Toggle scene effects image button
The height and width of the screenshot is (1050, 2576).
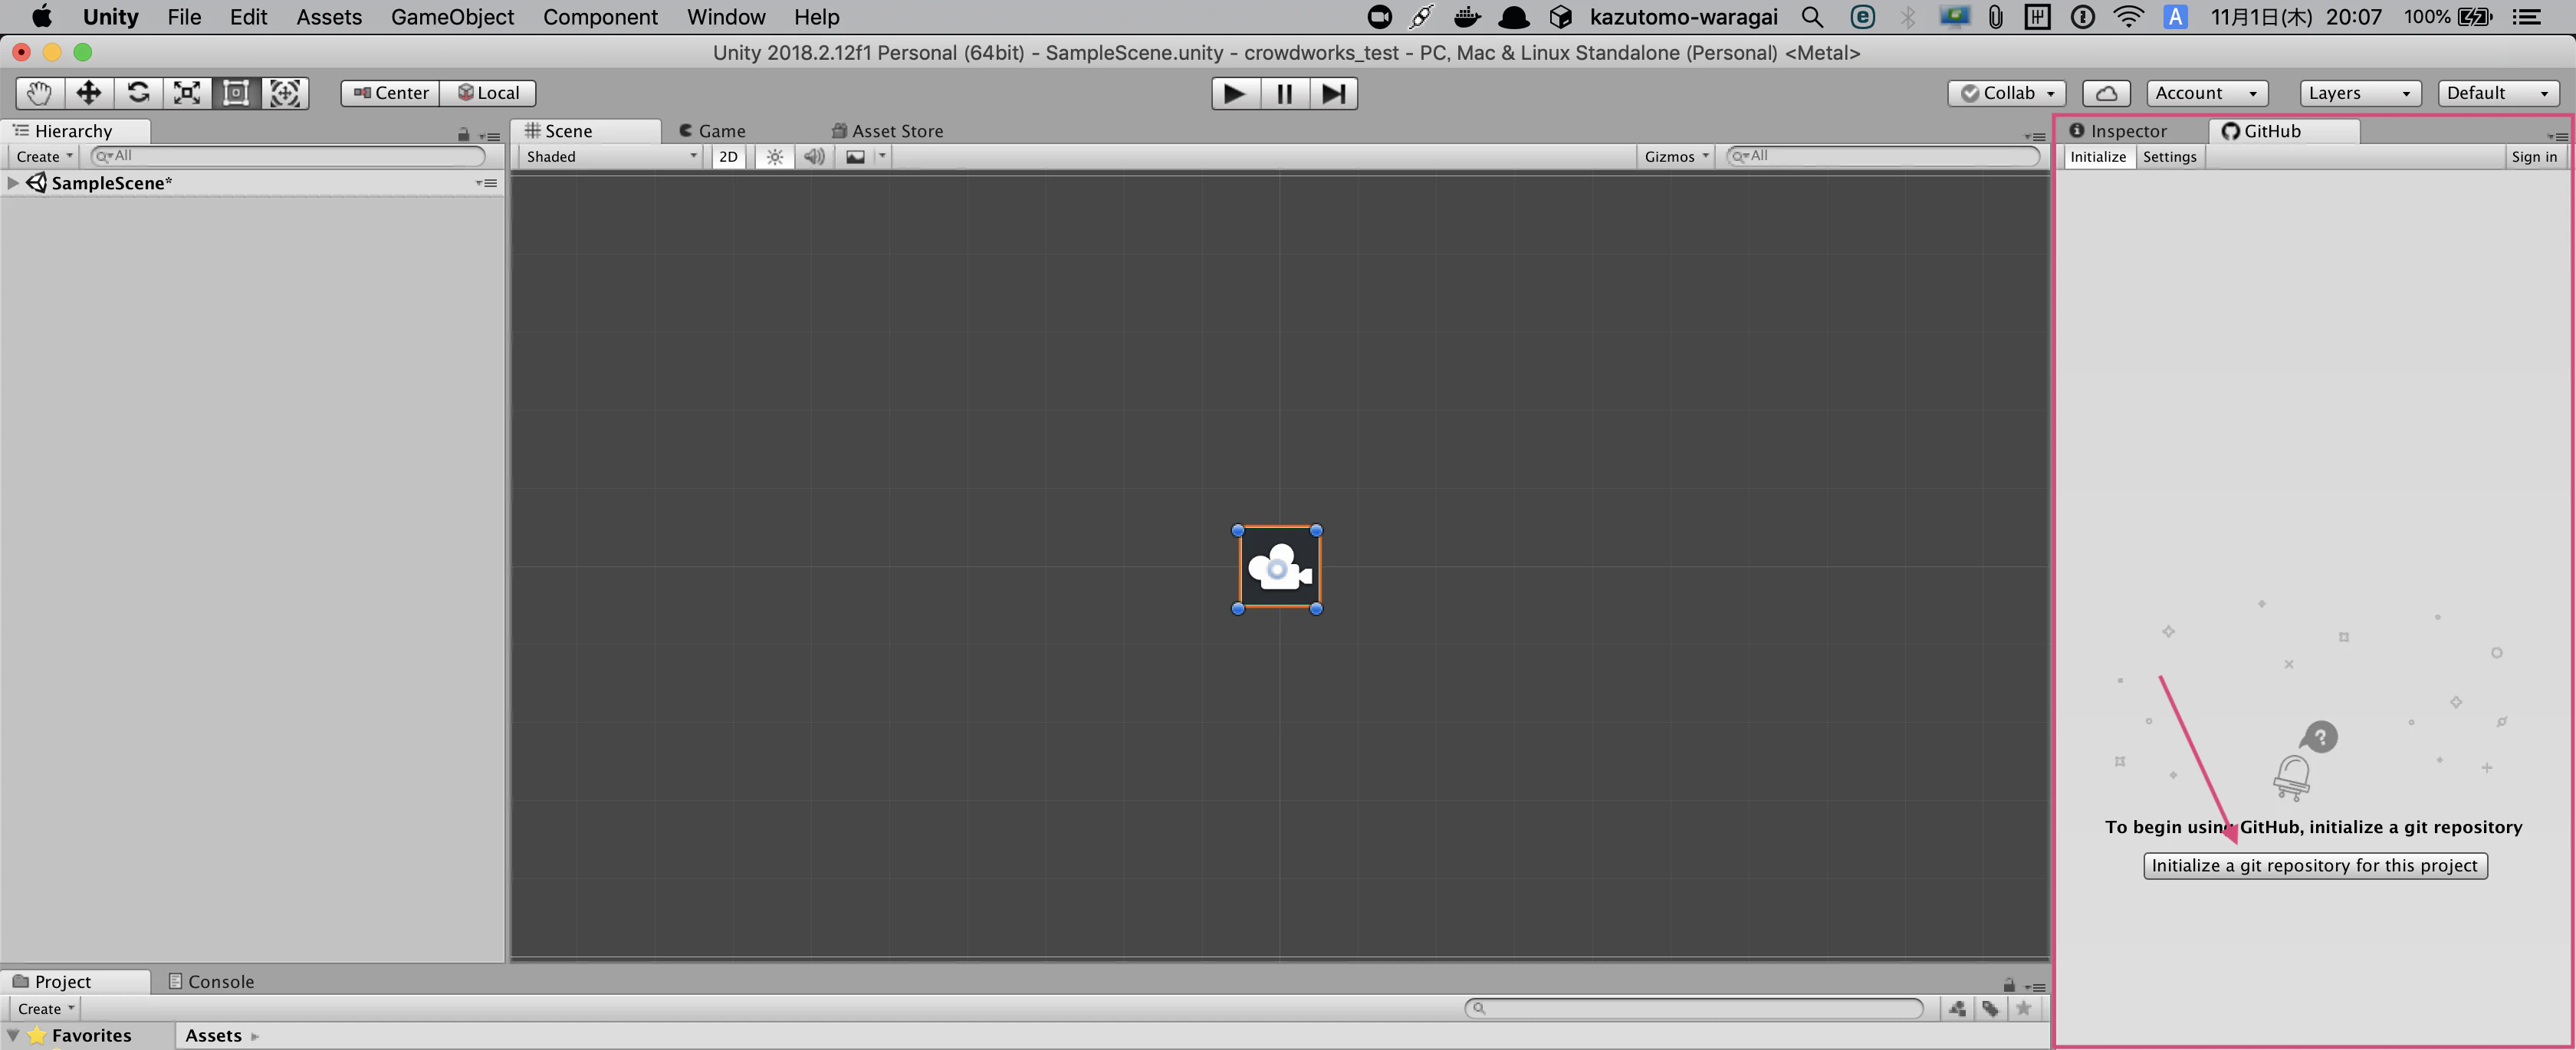(x=855, y=156)
